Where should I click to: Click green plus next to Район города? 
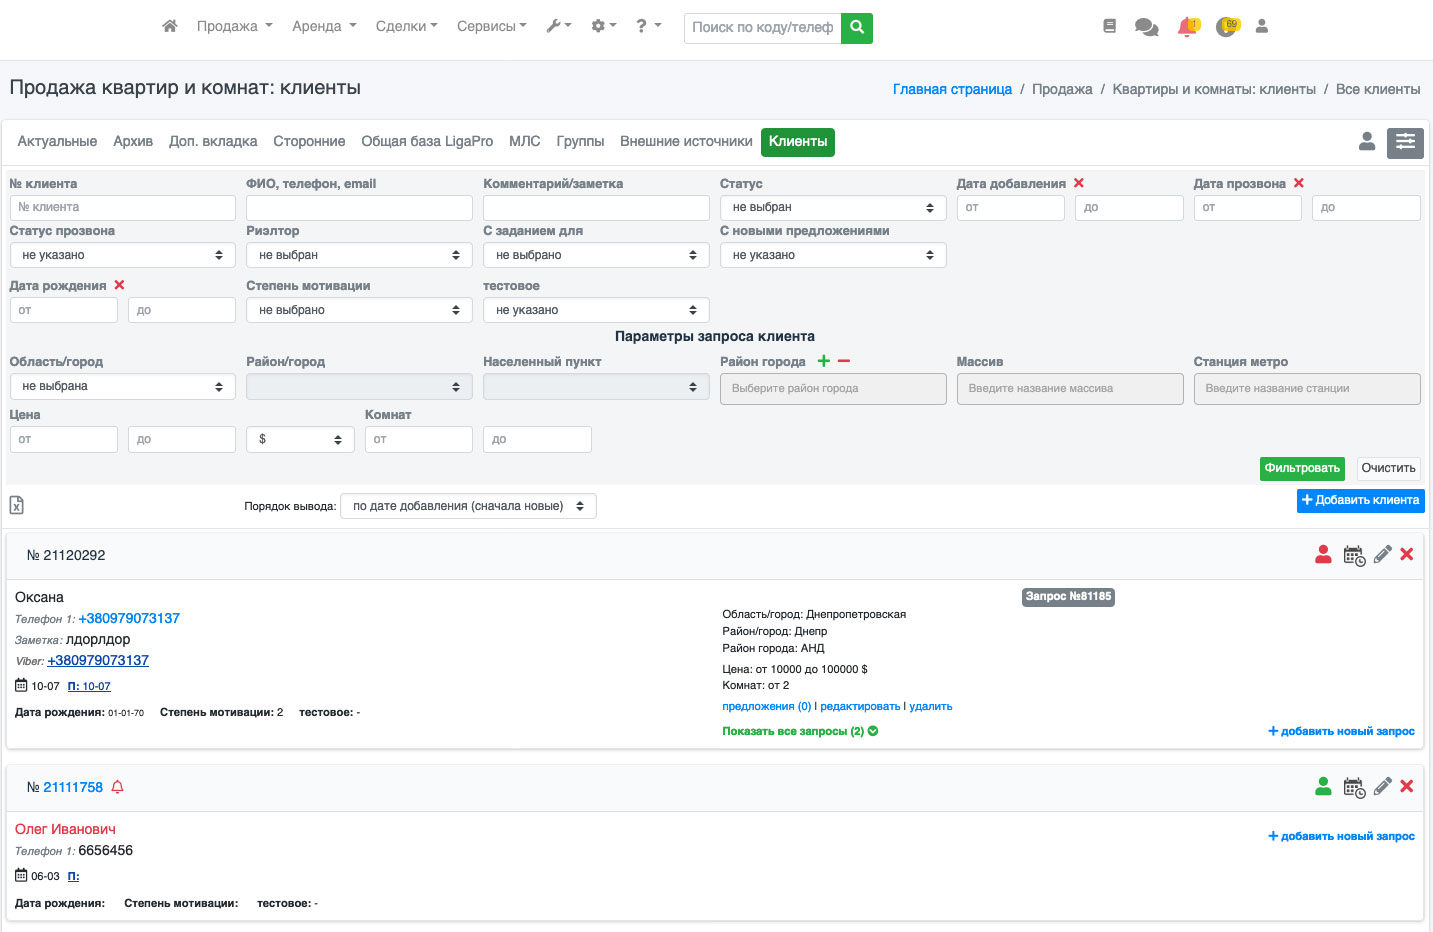[x=824, y=361]
